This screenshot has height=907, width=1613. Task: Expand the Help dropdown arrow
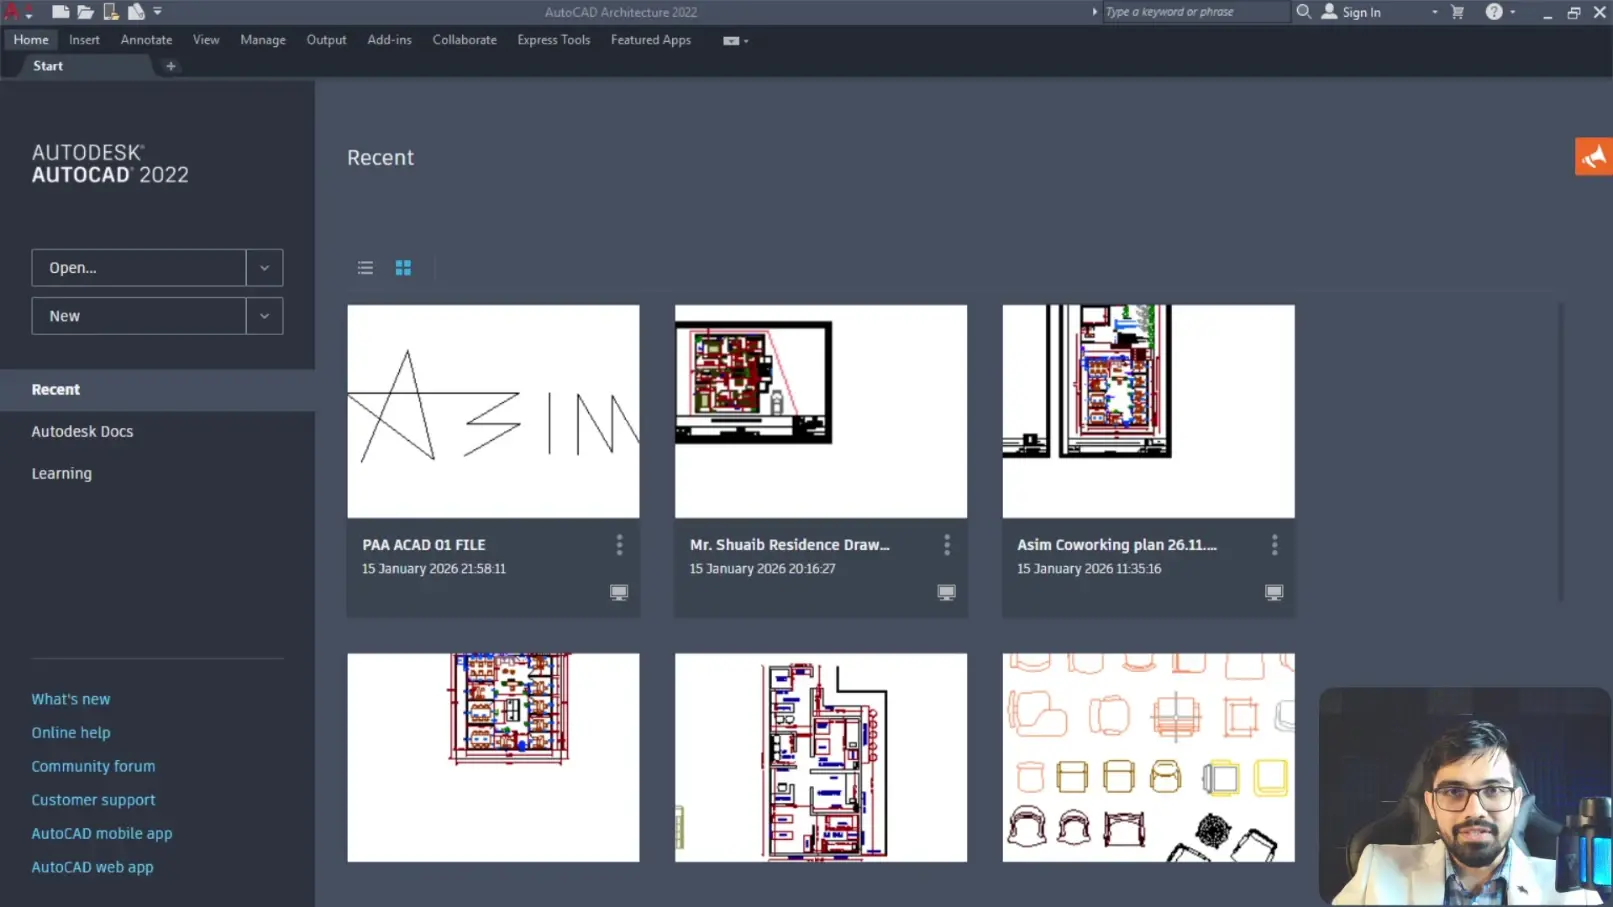[x=1513, y=12]
